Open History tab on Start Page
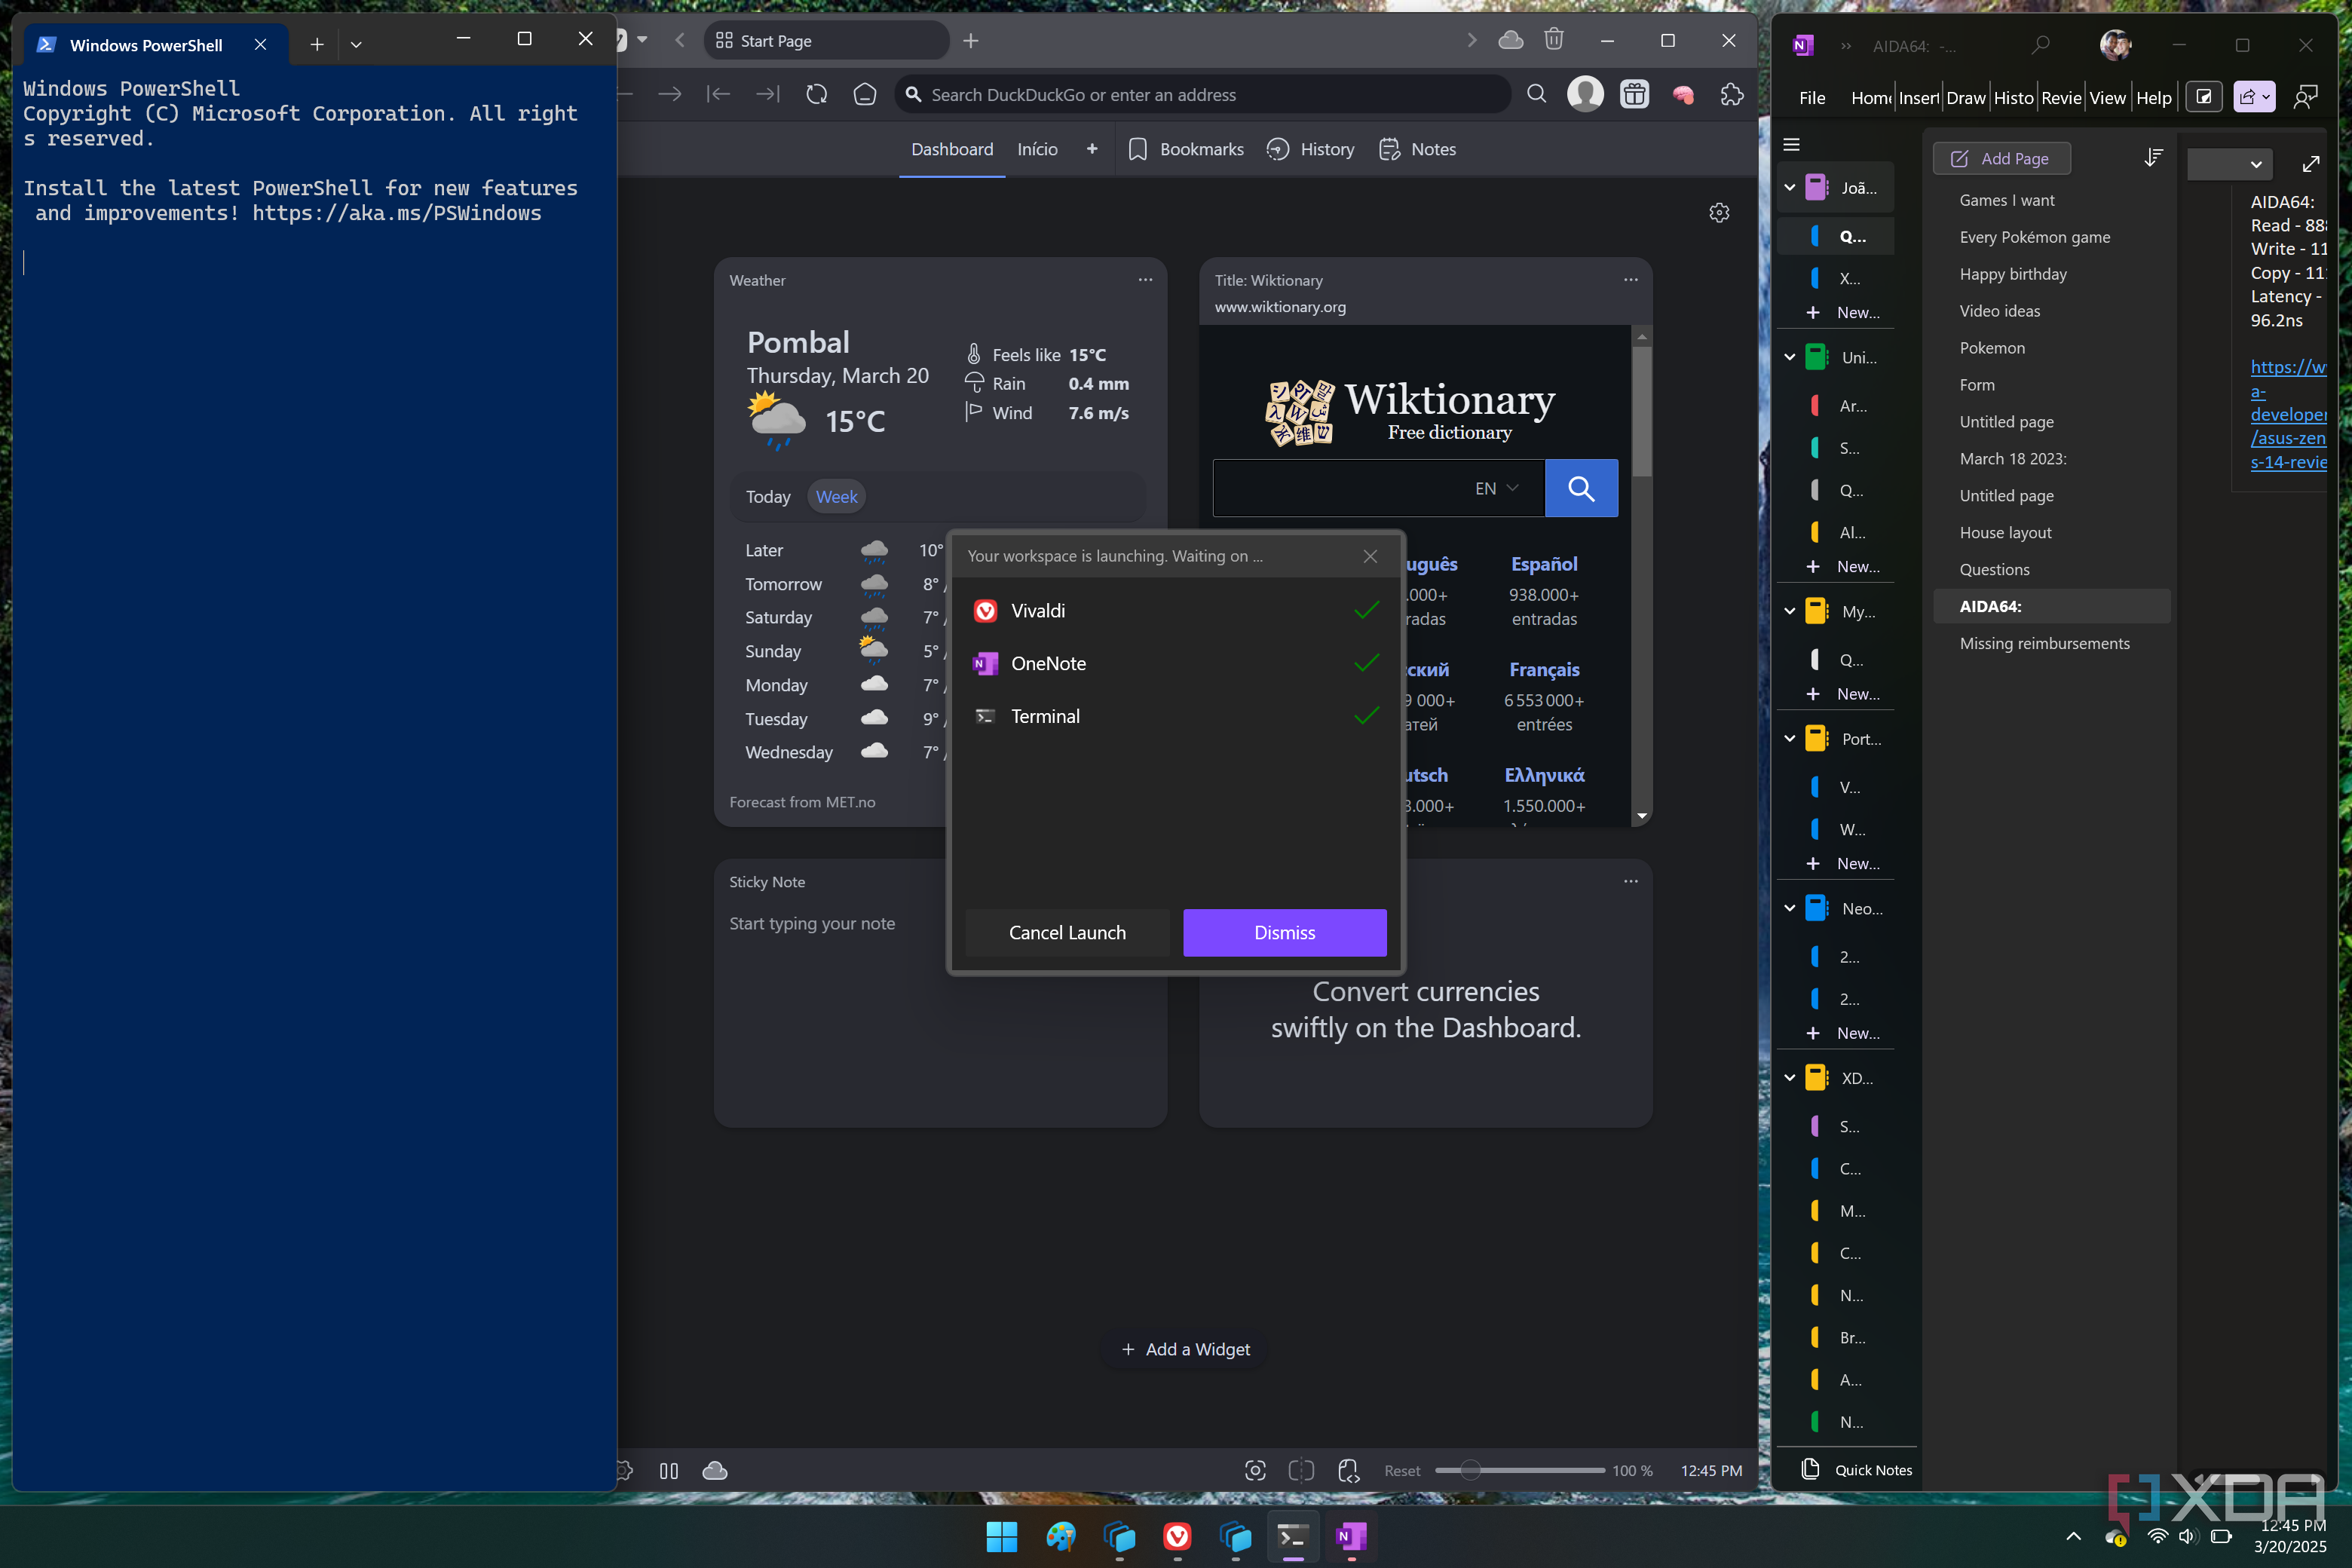2352x1568 pixels. (1311, 149)
